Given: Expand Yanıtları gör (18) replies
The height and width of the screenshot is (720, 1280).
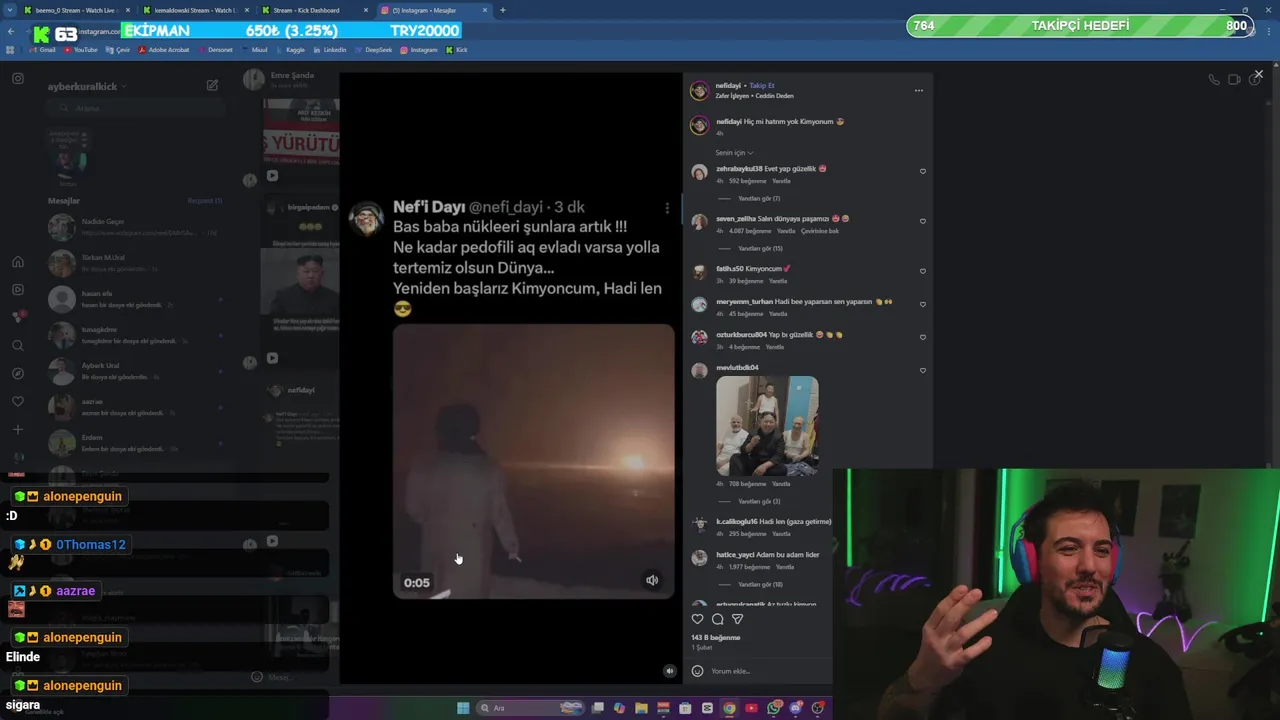Looking at the screenshot, I should pos(760,584).
